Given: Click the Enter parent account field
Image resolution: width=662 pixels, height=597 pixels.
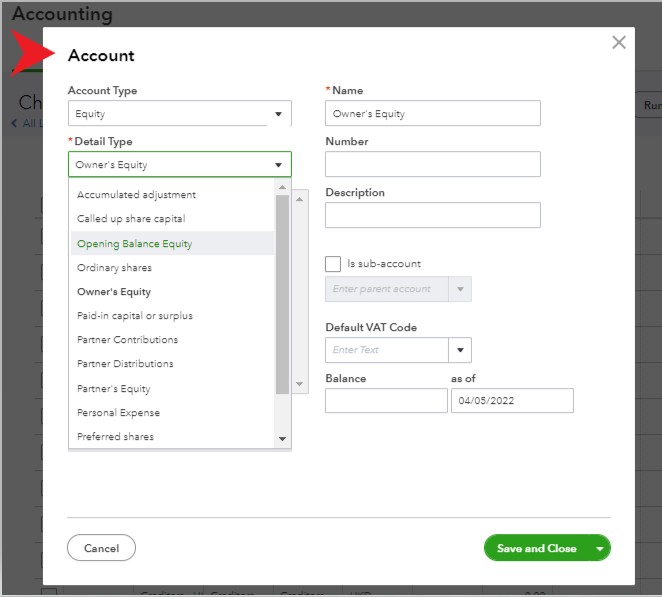Looking at the screenshot, I should (386, 289).
